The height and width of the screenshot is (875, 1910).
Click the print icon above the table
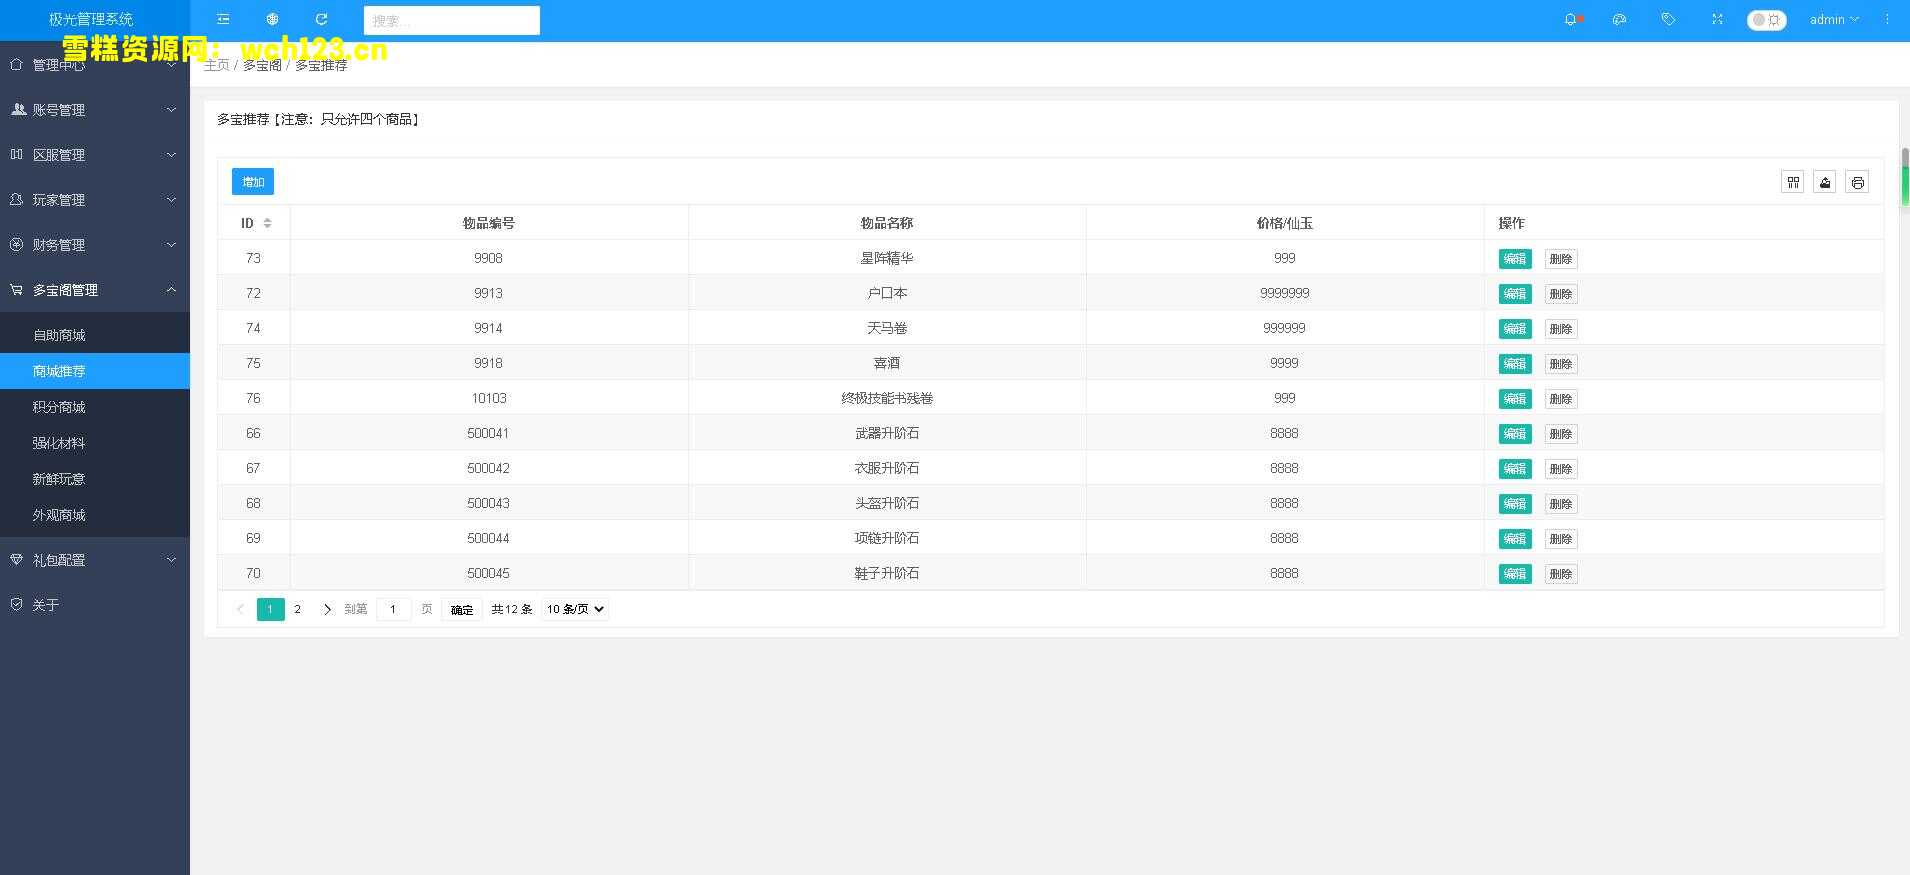click(1857, 182)
